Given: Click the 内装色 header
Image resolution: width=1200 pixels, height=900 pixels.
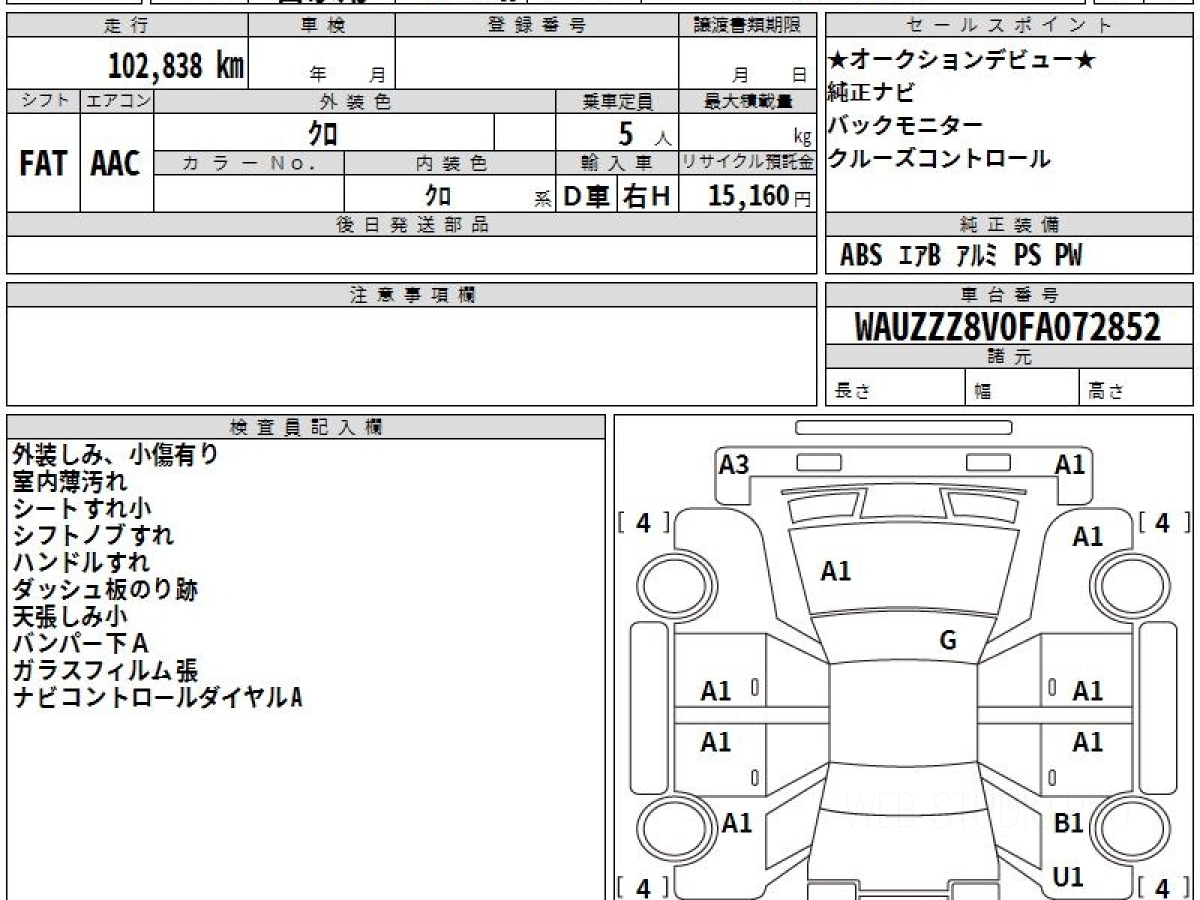Looking at the screenshot, I should click(x=451, y=163).
